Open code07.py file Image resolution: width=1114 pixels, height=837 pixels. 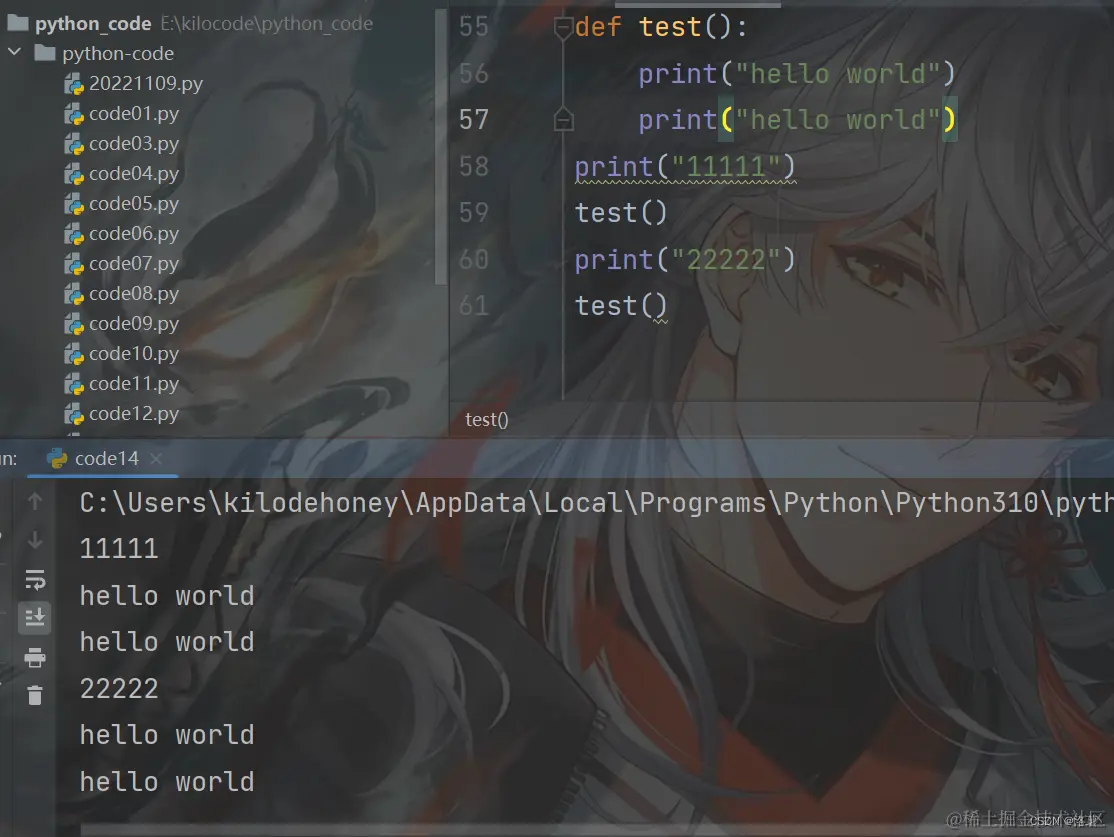tap(134, 264)
